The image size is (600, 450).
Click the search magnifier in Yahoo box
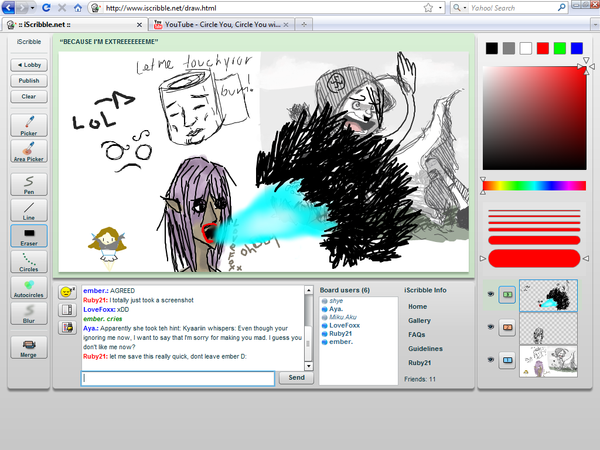(562, 7)
